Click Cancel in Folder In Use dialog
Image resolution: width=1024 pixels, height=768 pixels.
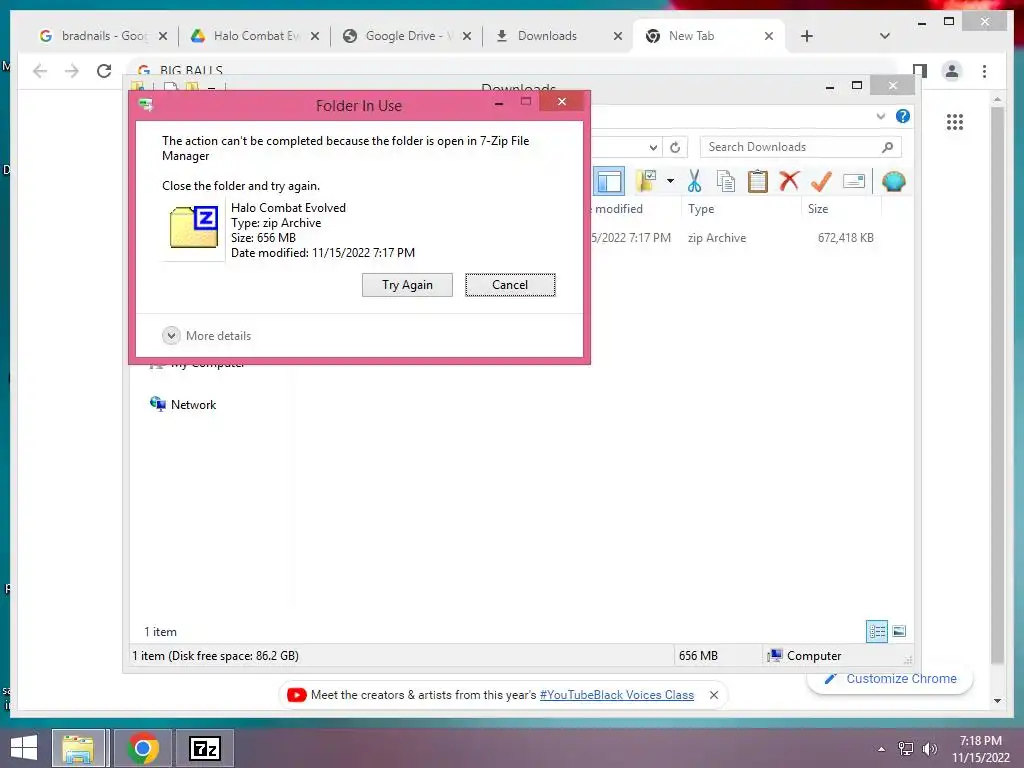tap(510, 285)
